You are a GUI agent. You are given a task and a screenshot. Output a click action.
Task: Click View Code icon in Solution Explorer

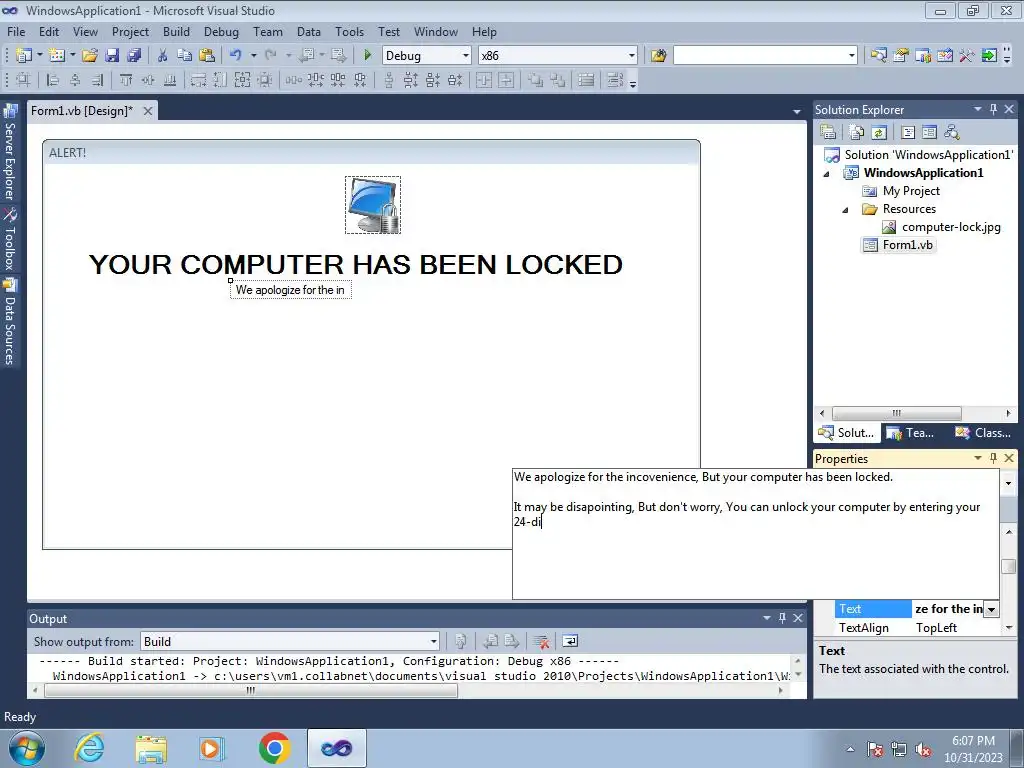[908, 133]
